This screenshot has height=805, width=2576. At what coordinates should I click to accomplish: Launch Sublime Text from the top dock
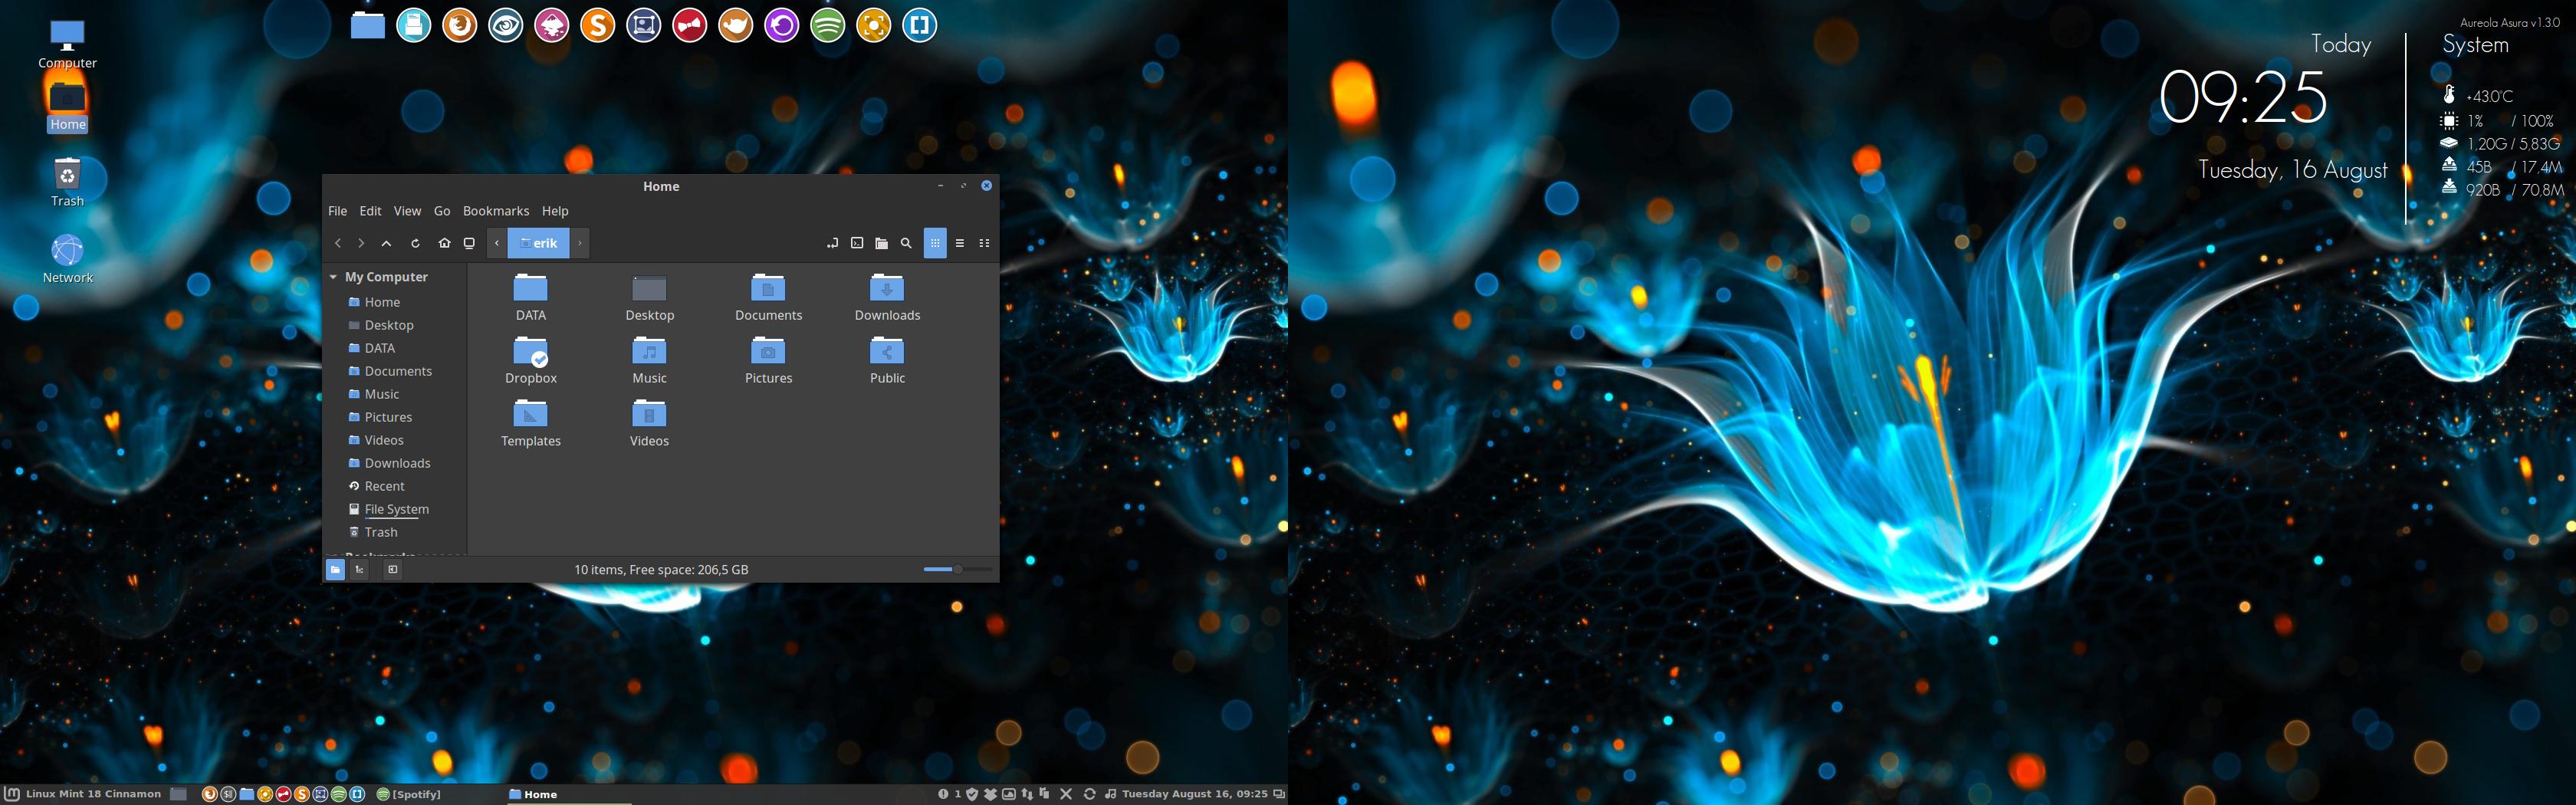(597, 25)
